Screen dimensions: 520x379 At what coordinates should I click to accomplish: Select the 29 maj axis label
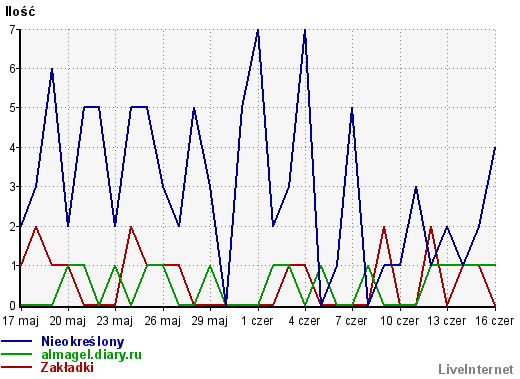(210, 321)
